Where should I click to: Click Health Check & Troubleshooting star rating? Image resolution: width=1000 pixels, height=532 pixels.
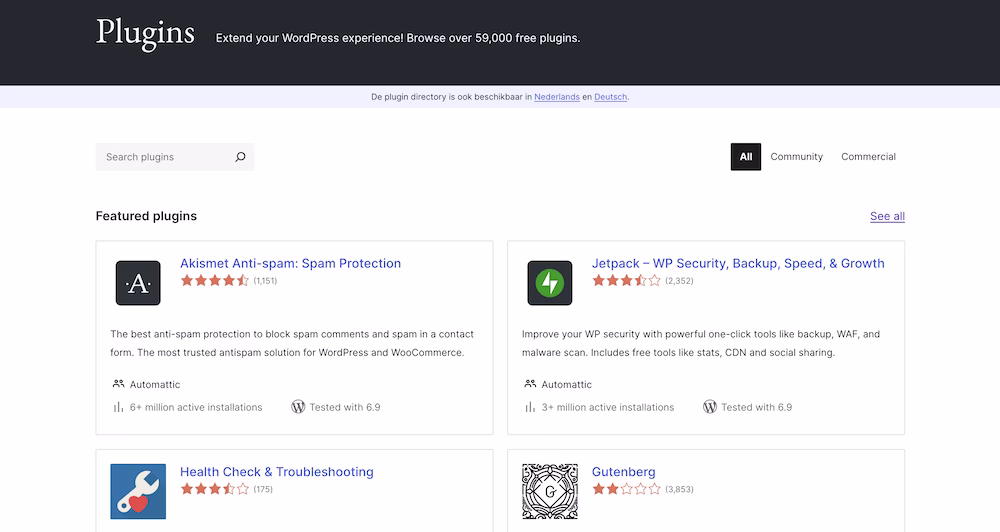click(x=215, y=489)
